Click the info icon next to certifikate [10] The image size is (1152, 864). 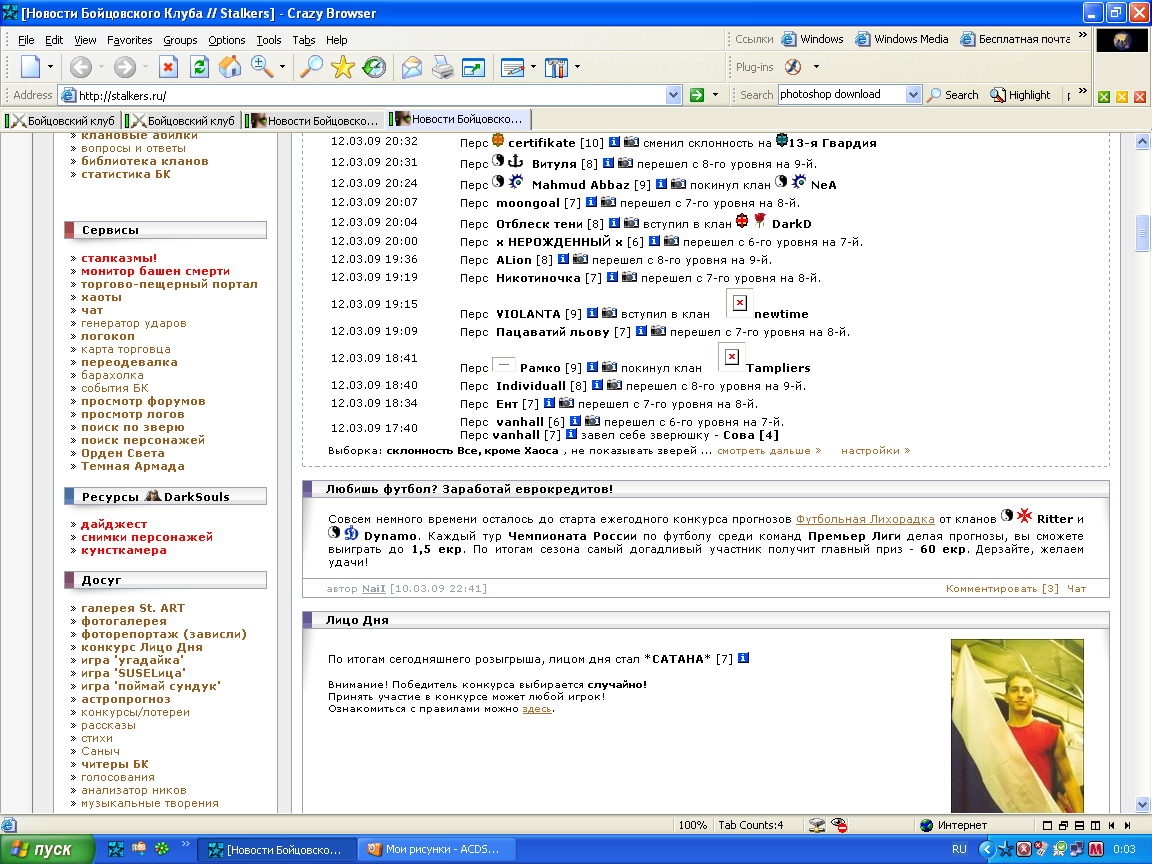point(614,143)
